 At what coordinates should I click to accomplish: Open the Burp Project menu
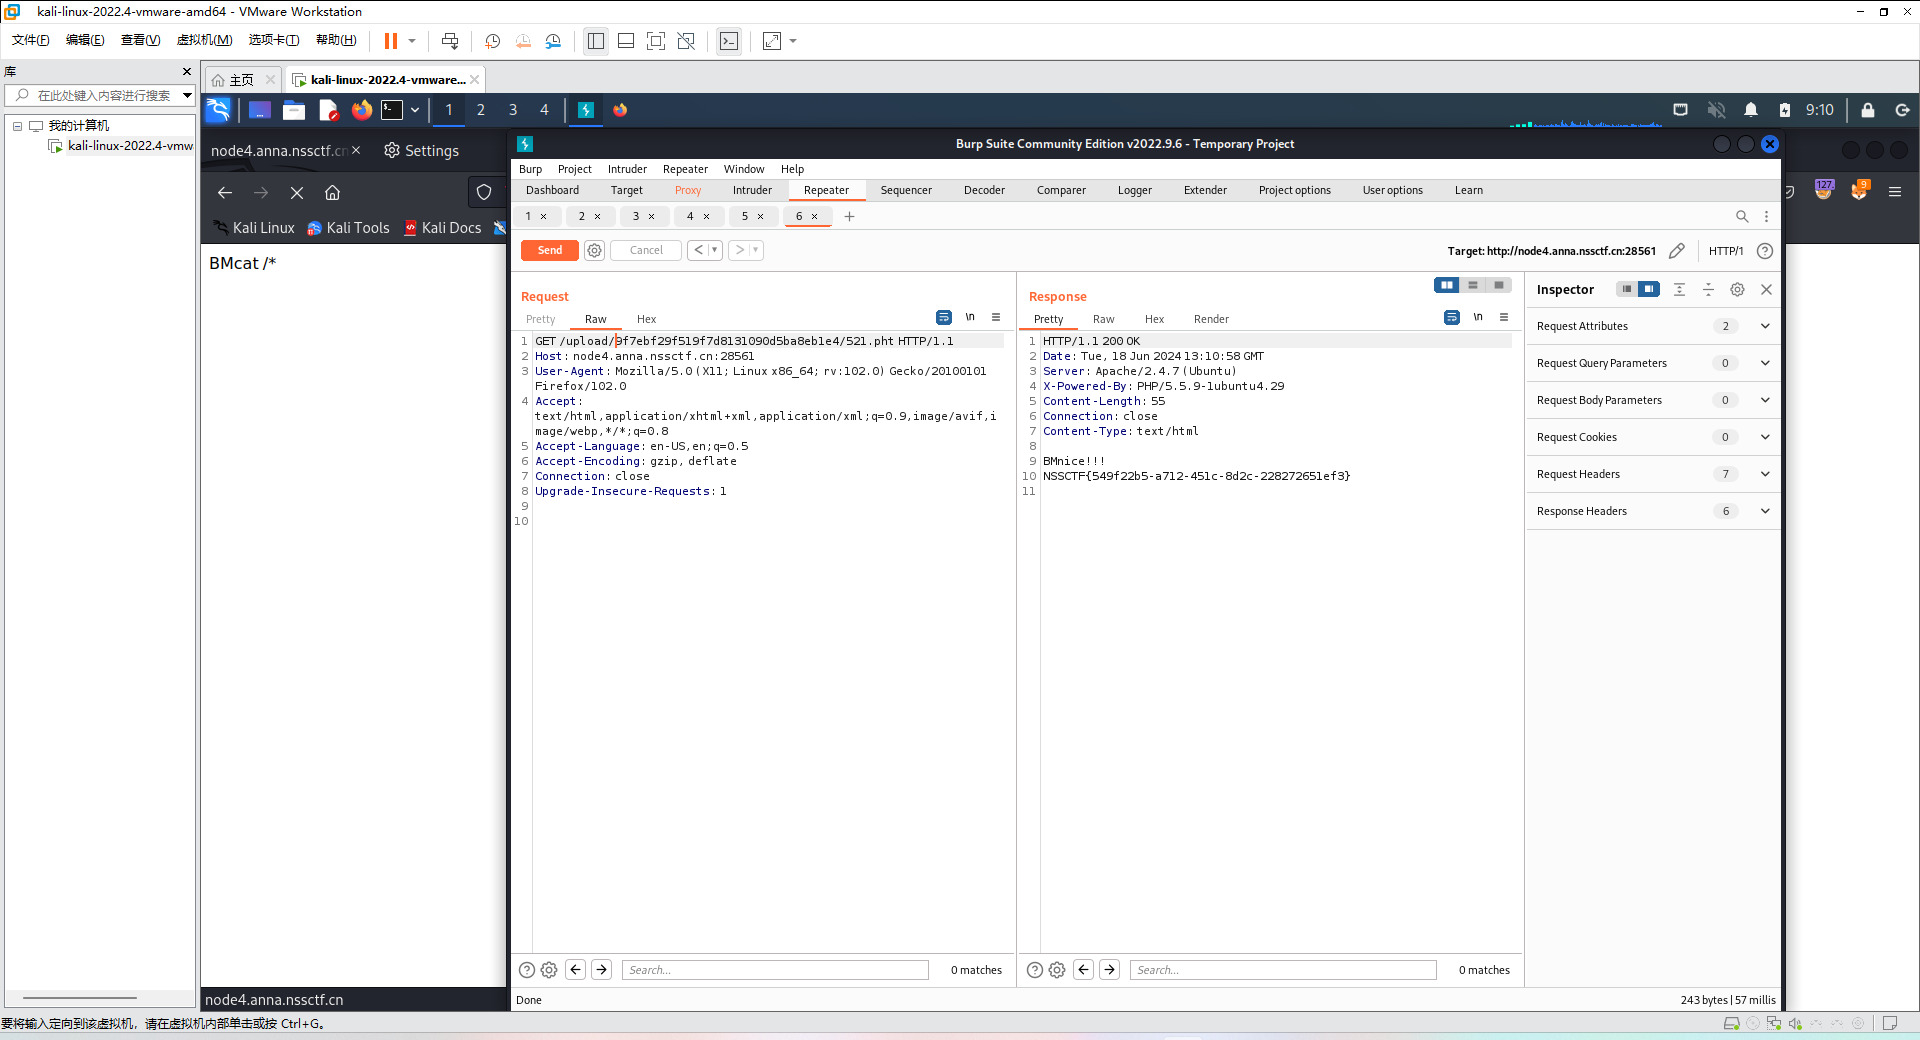(x=575, y=169)
